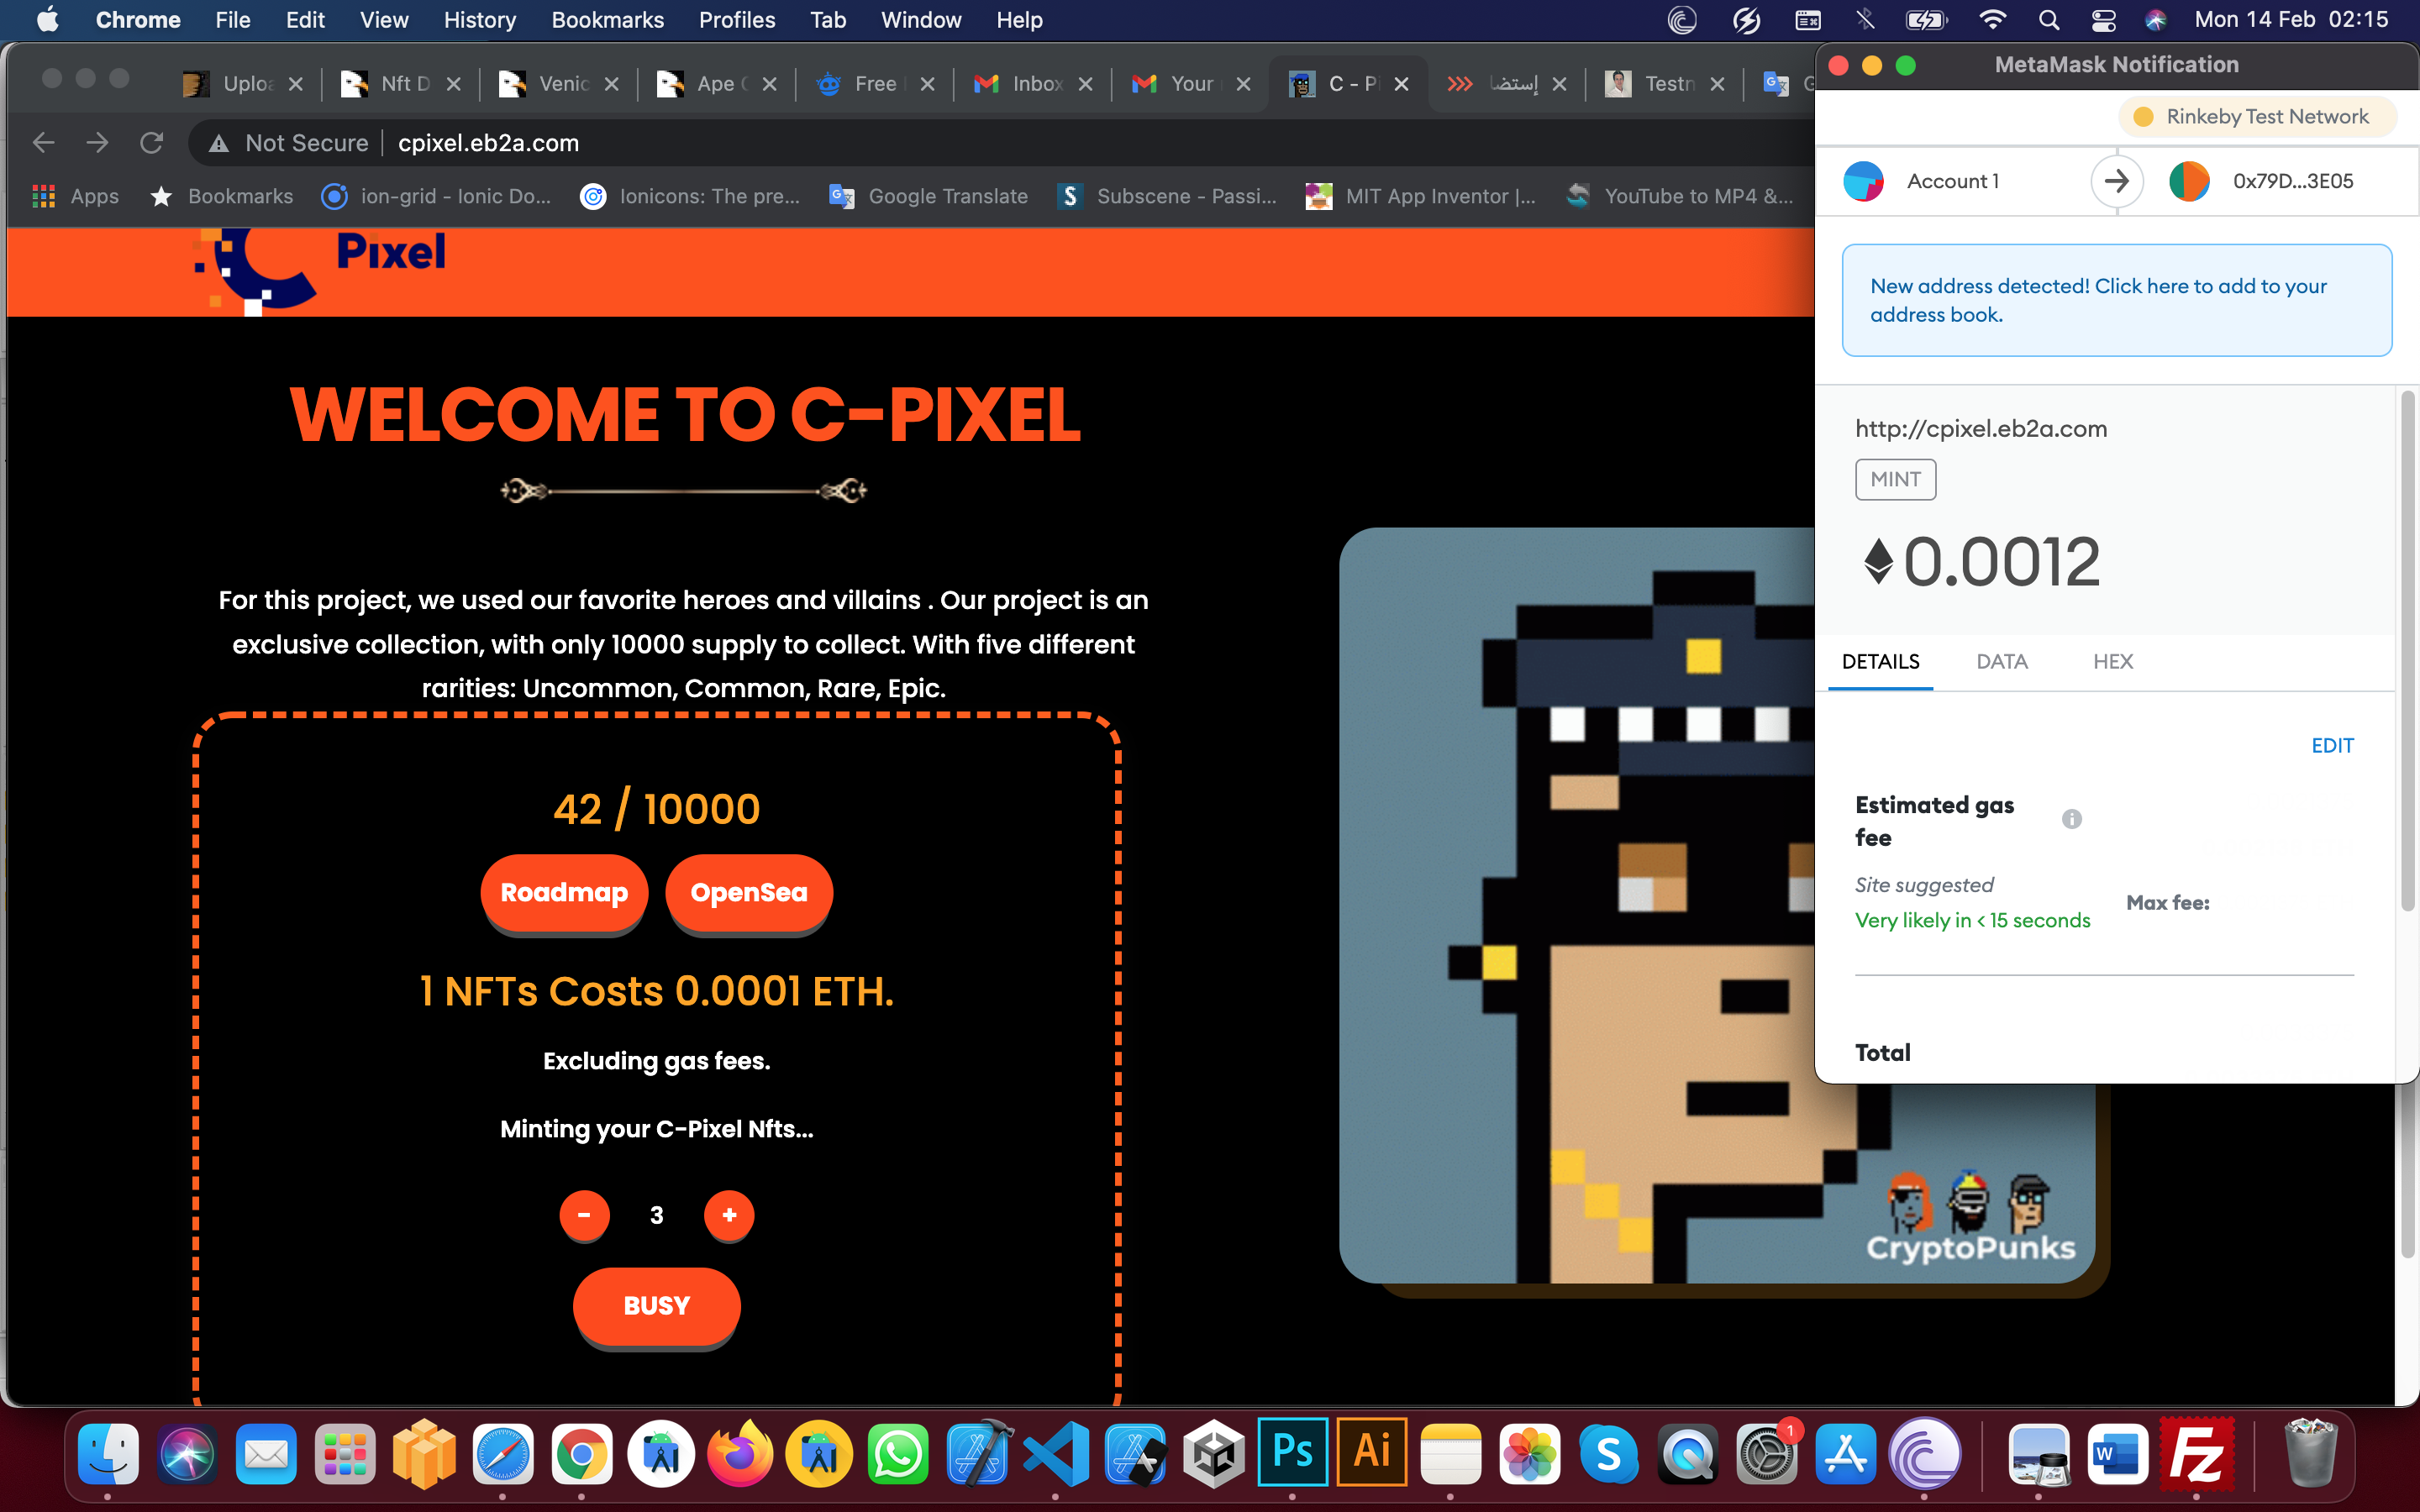Open Xcode from the dock
The image size is (2420, 1512).
978,1453
